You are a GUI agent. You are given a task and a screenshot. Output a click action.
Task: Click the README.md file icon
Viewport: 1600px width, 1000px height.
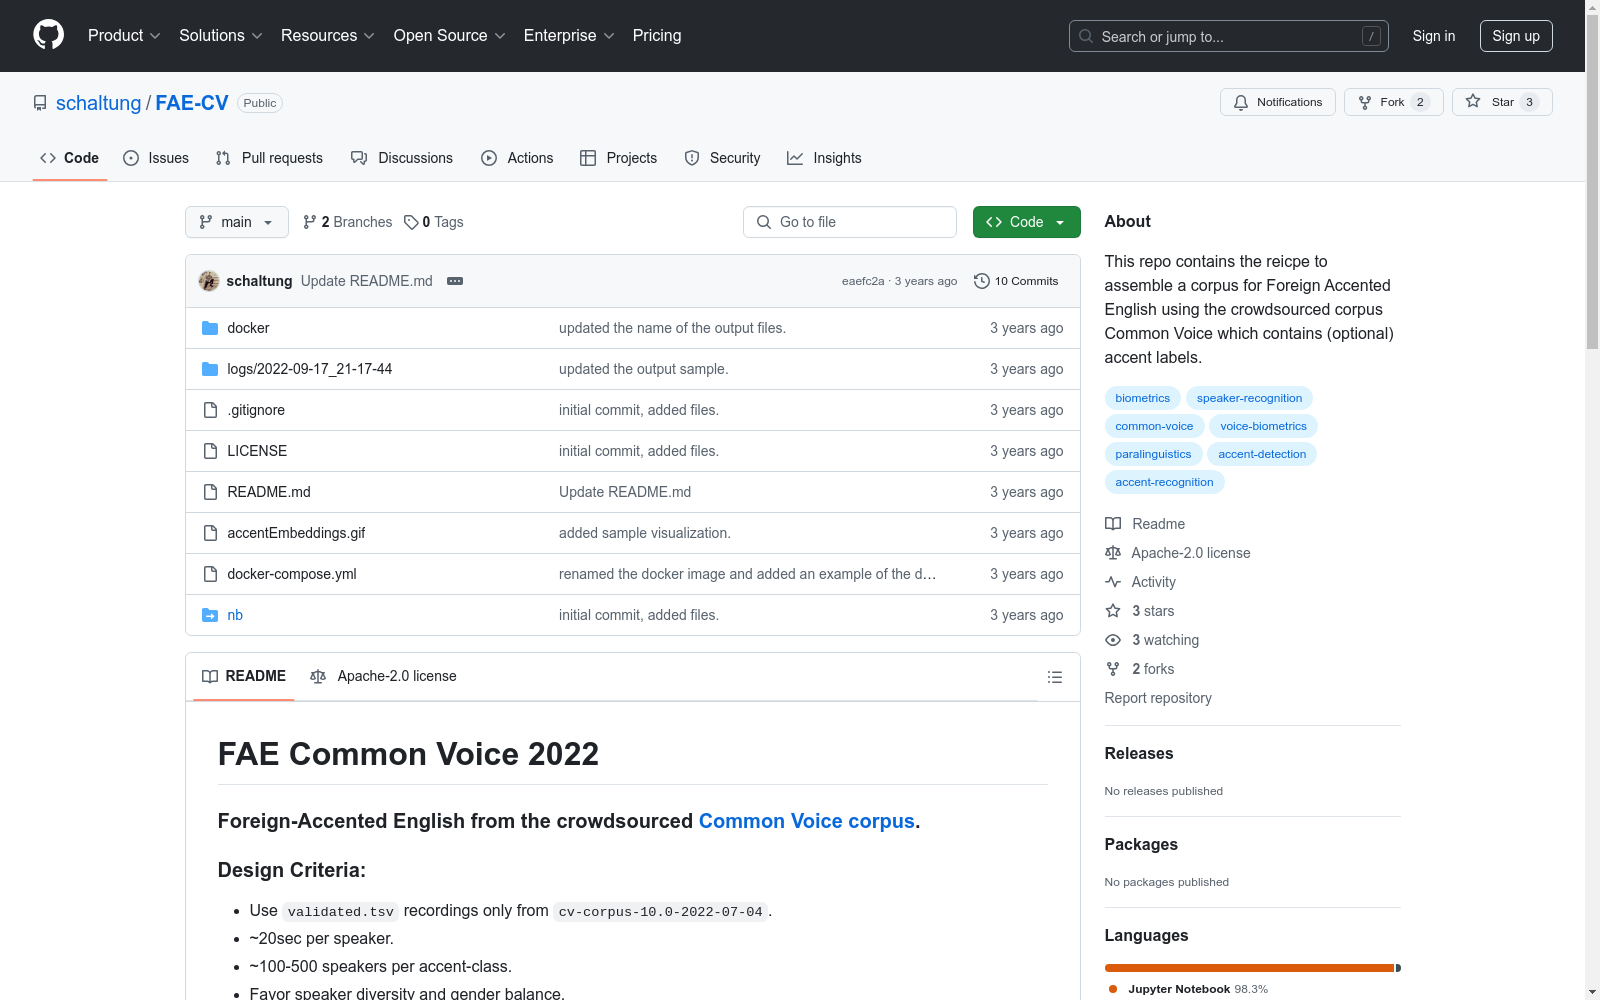210,492
